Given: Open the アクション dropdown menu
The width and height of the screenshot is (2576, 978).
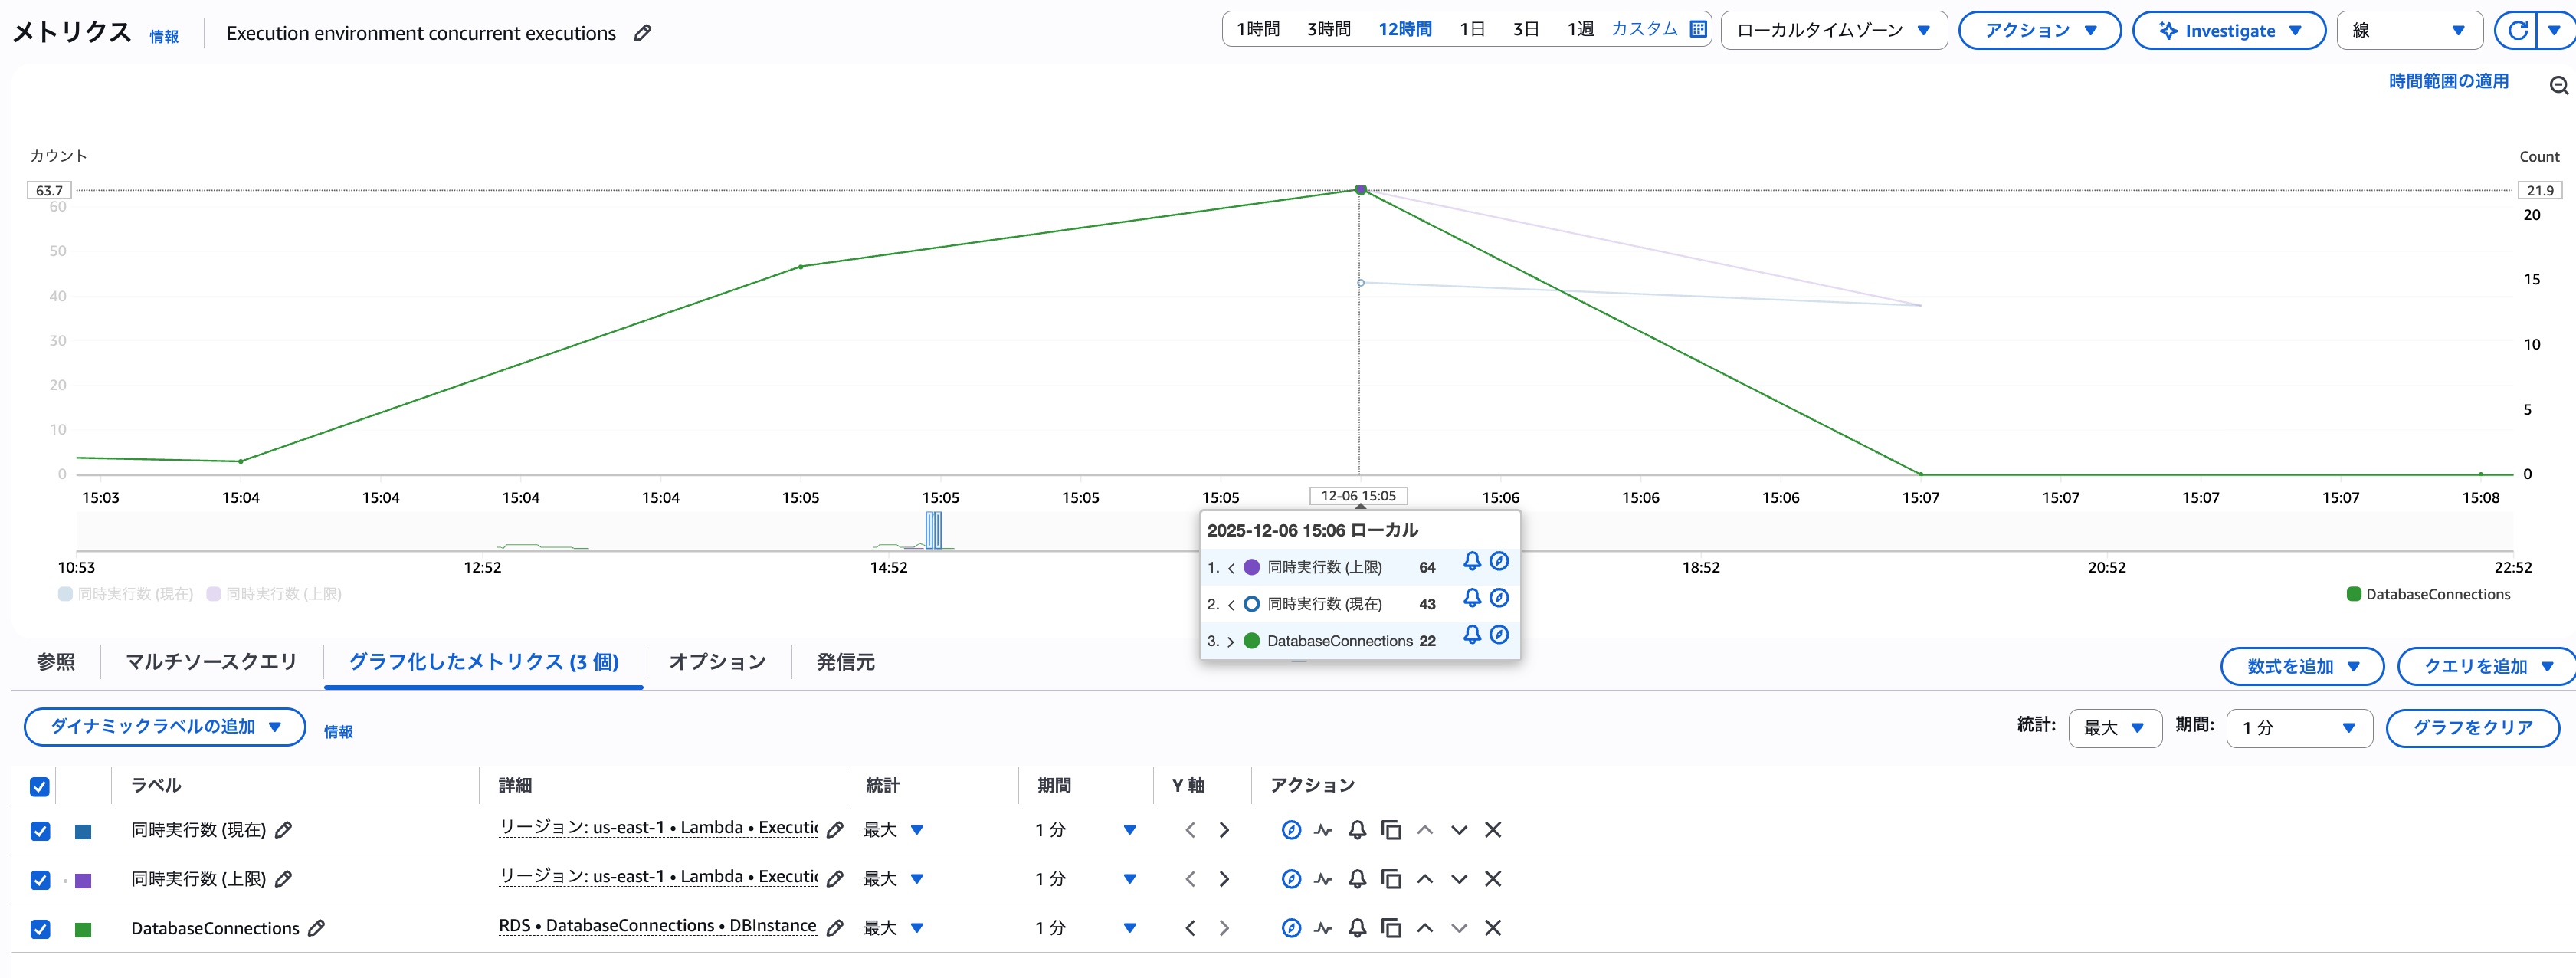Looking at the screenshot, I should click(x=2039, y=30).
